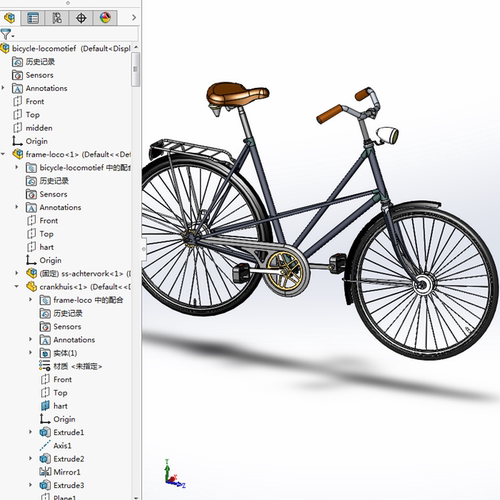This screenshot has width=500, height=500.
Task: Expand the ss-achtervork<1> component
Action: 17,273
